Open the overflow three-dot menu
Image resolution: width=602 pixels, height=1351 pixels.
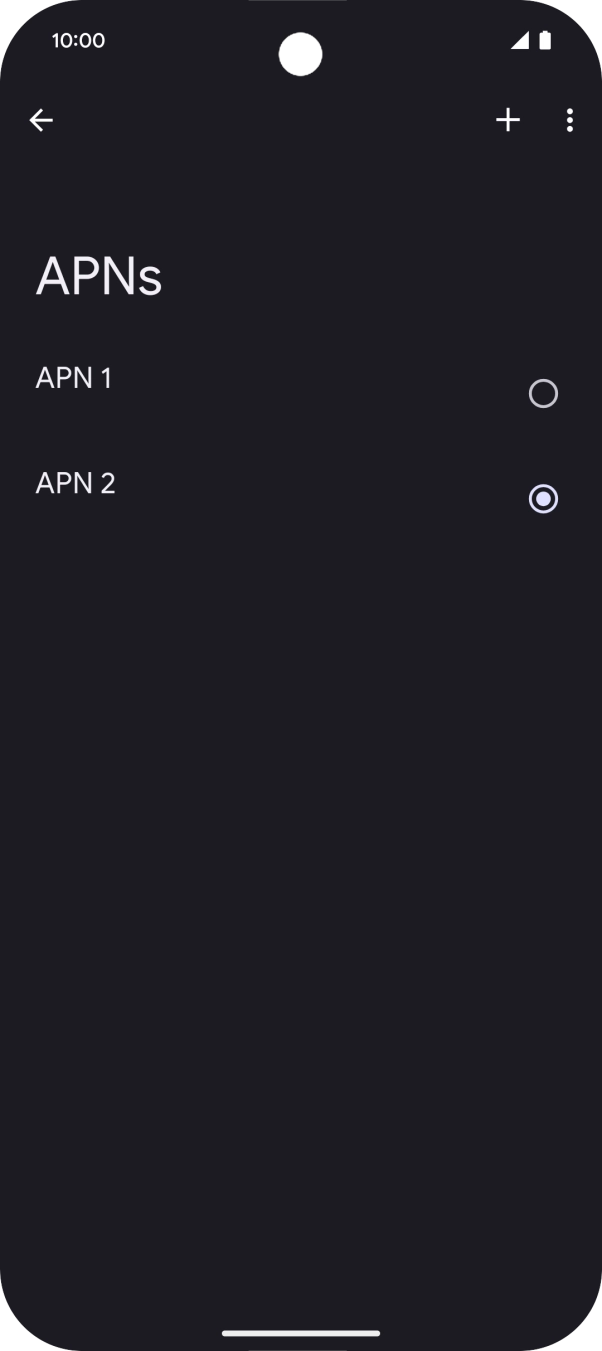[569, 120]
